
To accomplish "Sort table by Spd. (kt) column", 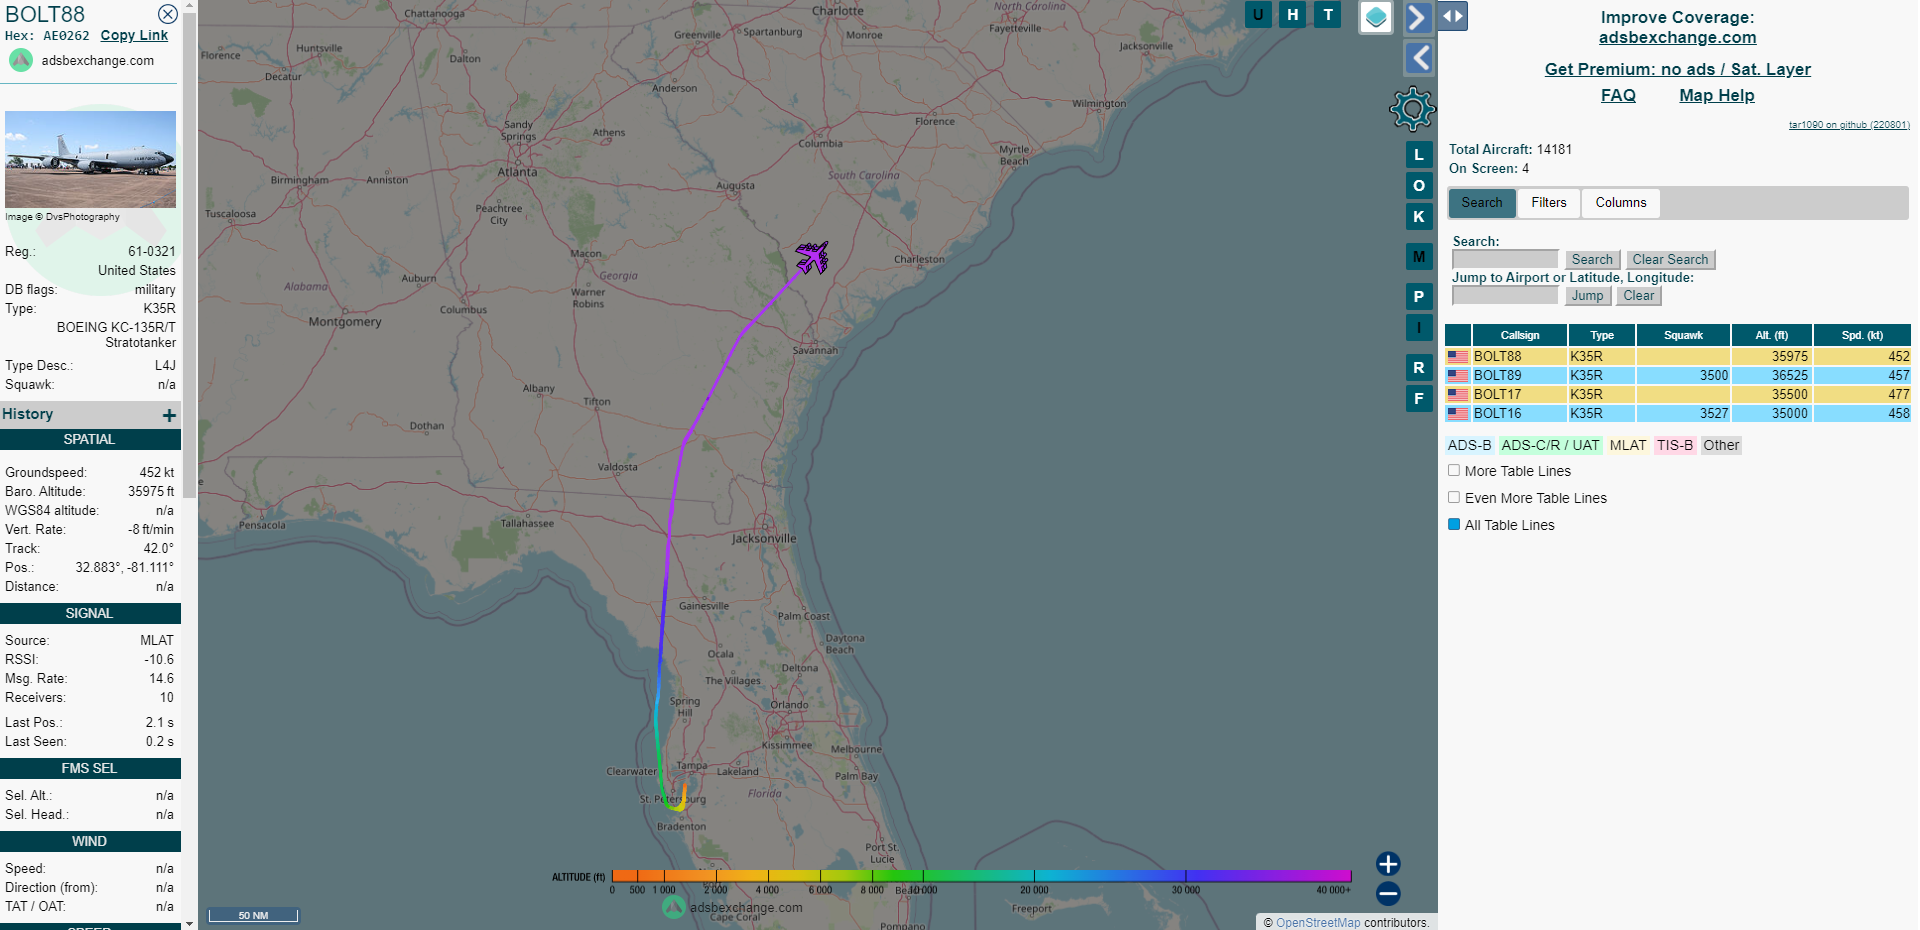I will tap(1862, 336).
